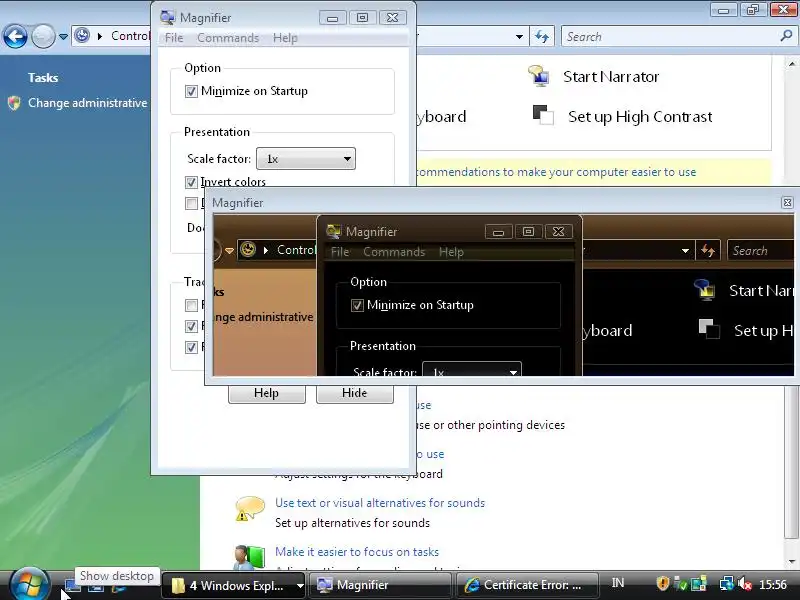Screen dimensions: 800x600
Task: Click the focus on tasks icon
Action: pos(250,557)
